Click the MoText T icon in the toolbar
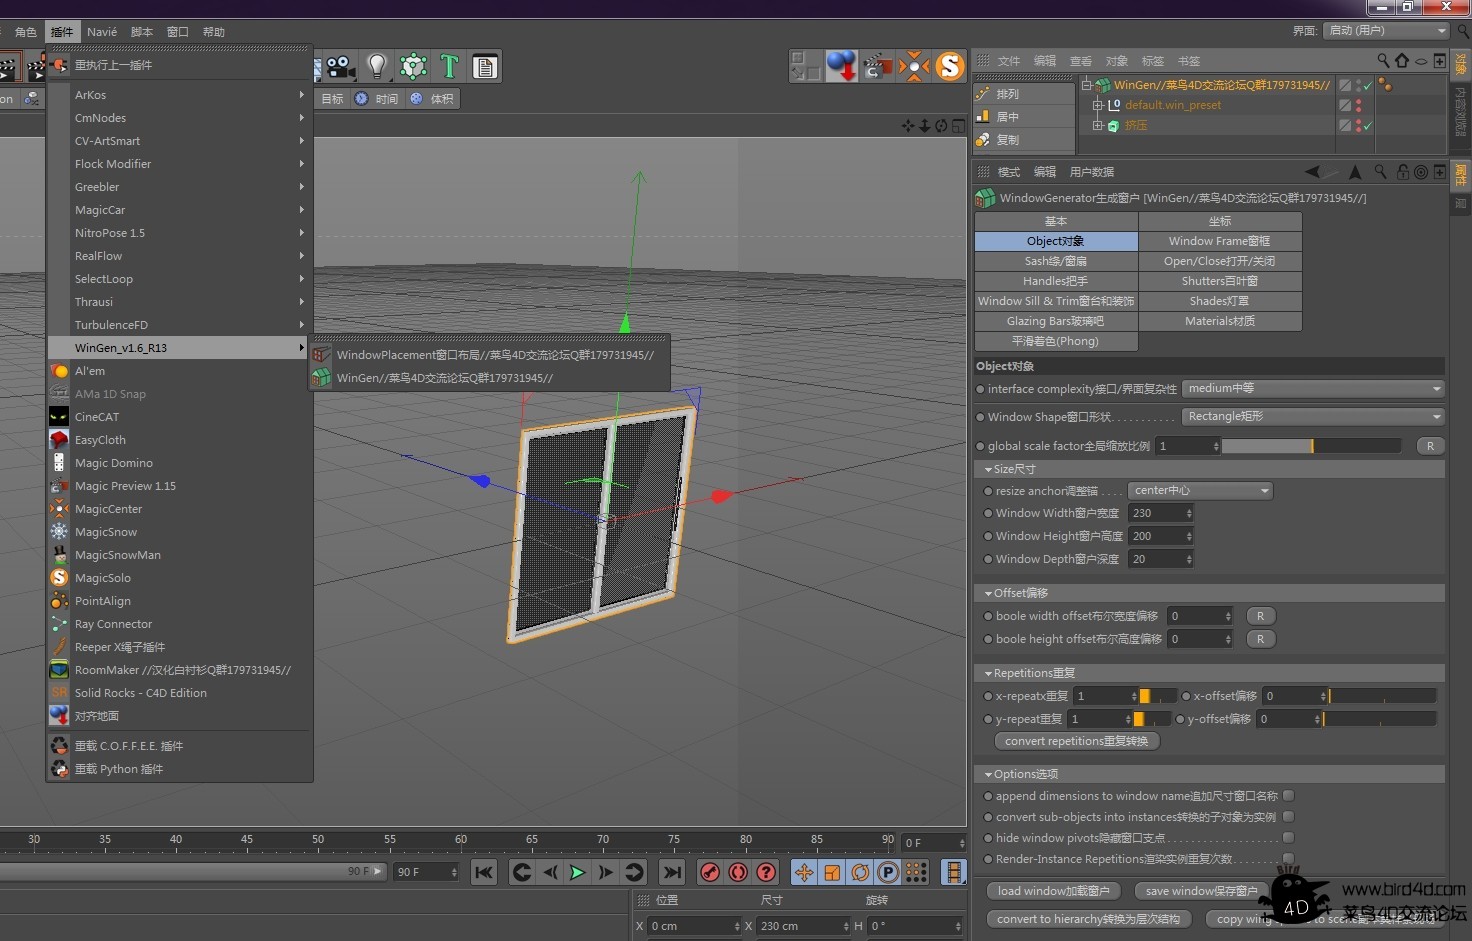The image size is (1472, 941). point(449,66)
